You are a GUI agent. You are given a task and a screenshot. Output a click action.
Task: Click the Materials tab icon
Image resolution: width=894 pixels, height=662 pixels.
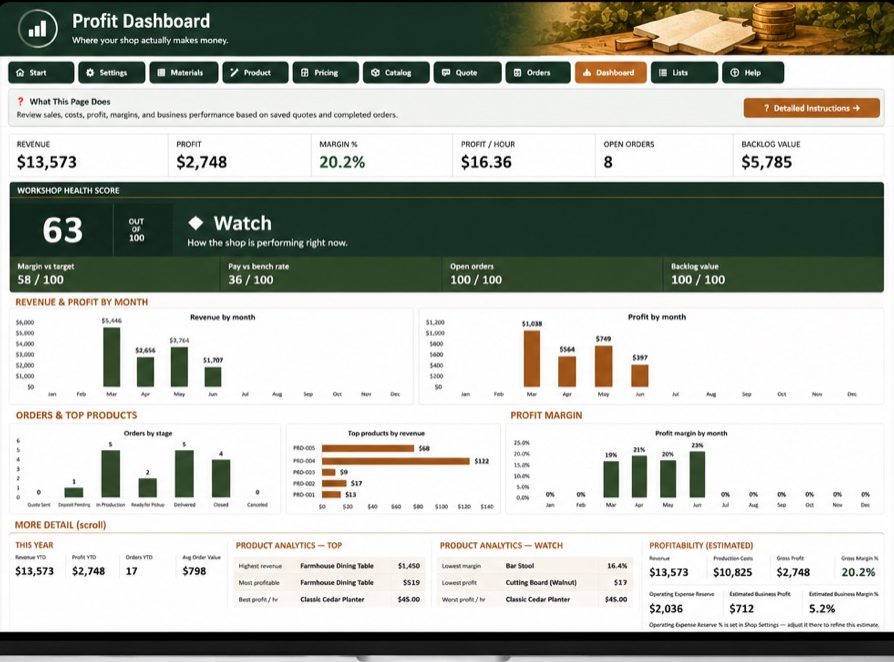(161, 72)
